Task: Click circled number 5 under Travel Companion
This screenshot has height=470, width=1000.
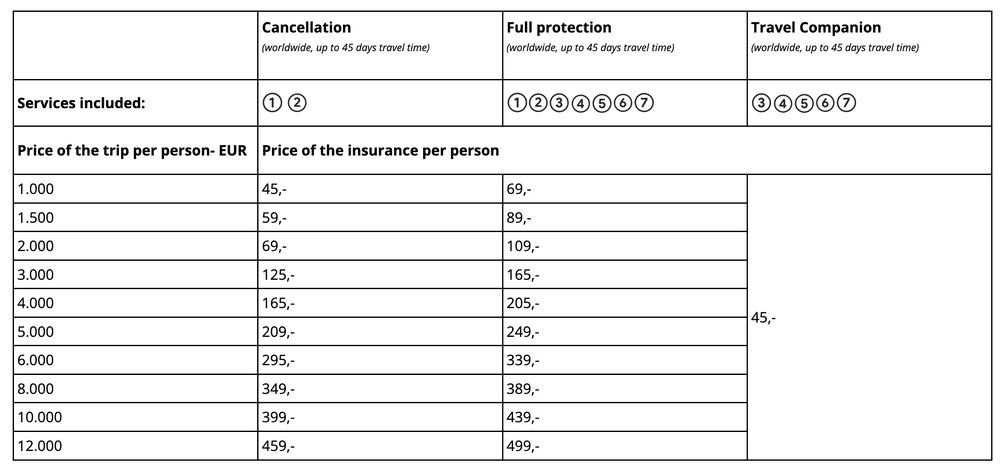Action: pos(805,102)
